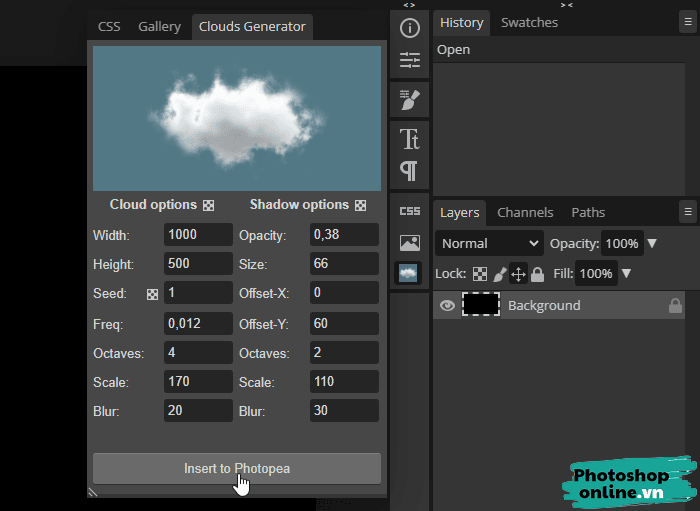Viewport: 700px width, 511px height.
Task: Open the Properties sliders panel icon
Action: pos(409,61)
